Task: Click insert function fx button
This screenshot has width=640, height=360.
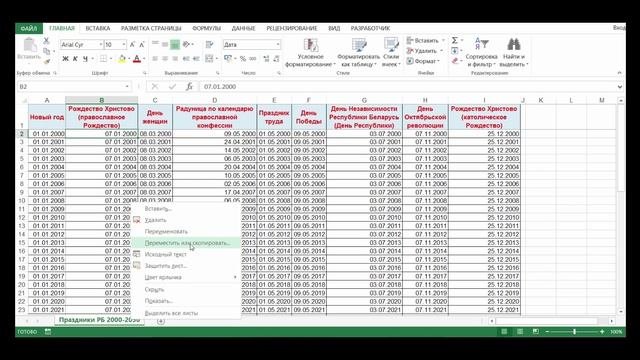Action: pos(189,87)
